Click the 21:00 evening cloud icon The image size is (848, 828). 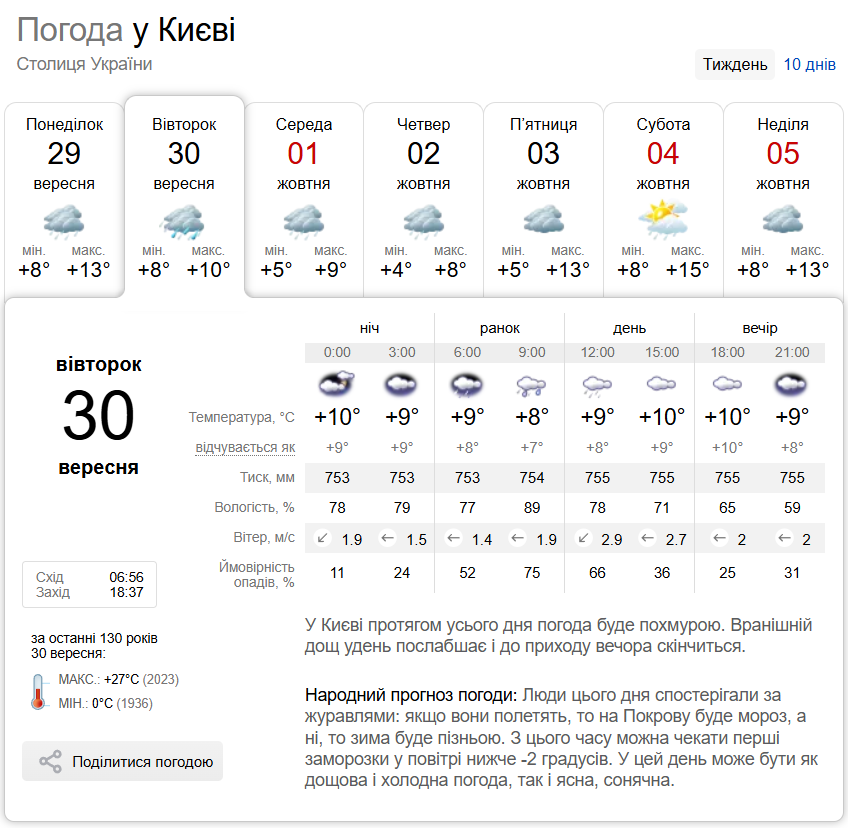point(791,383)
